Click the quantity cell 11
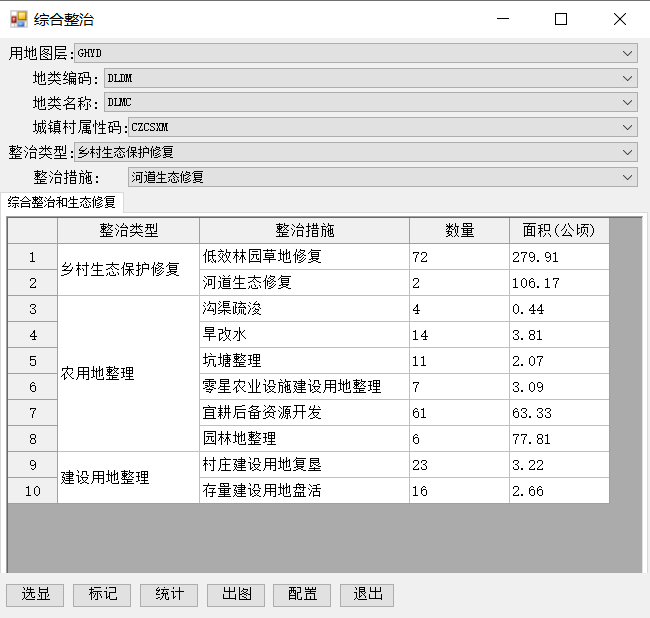The height and width of the screenshot is (618, 650). [460, 361]
